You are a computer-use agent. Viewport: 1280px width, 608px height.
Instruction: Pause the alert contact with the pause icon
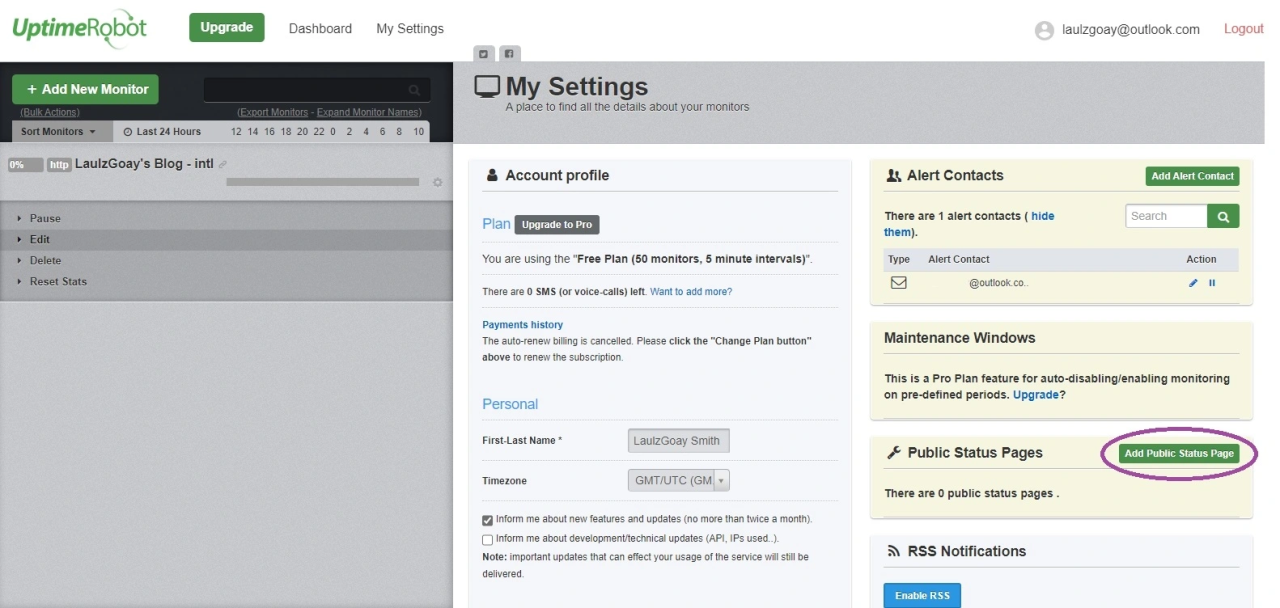[x=1212, y=283]
